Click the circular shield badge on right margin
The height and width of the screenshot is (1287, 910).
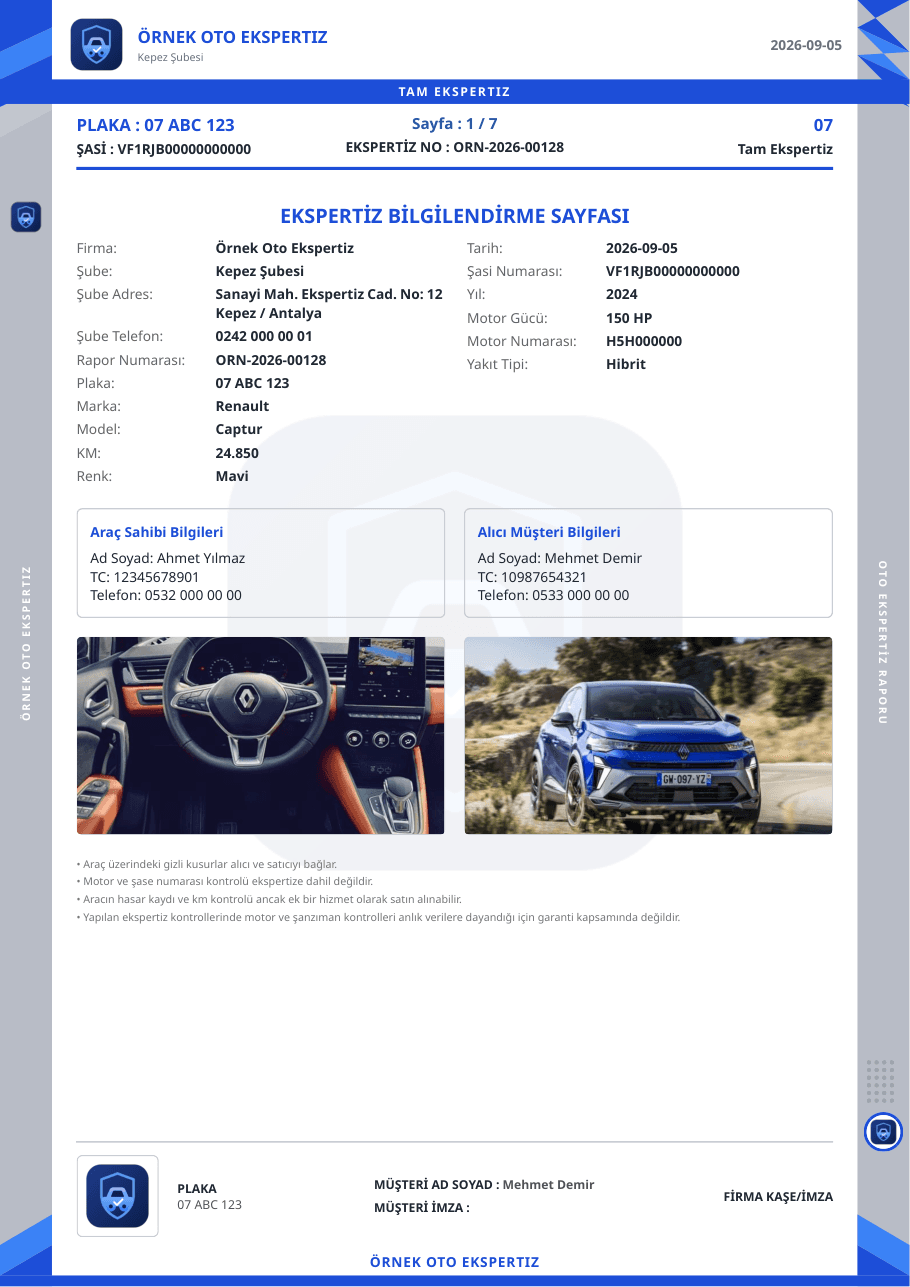tap(883, 1132)
